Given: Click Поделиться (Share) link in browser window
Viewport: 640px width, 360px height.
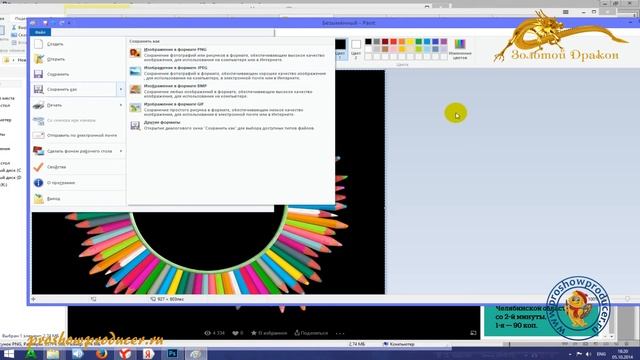Looking at the screenshot, I should (311, 333).
